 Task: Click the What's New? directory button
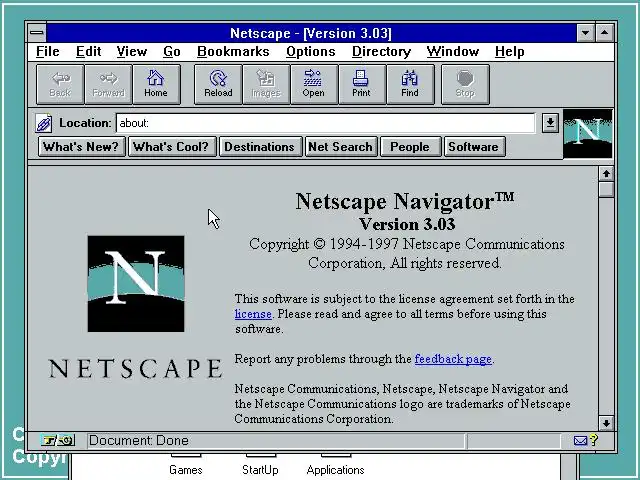point(81,147)
